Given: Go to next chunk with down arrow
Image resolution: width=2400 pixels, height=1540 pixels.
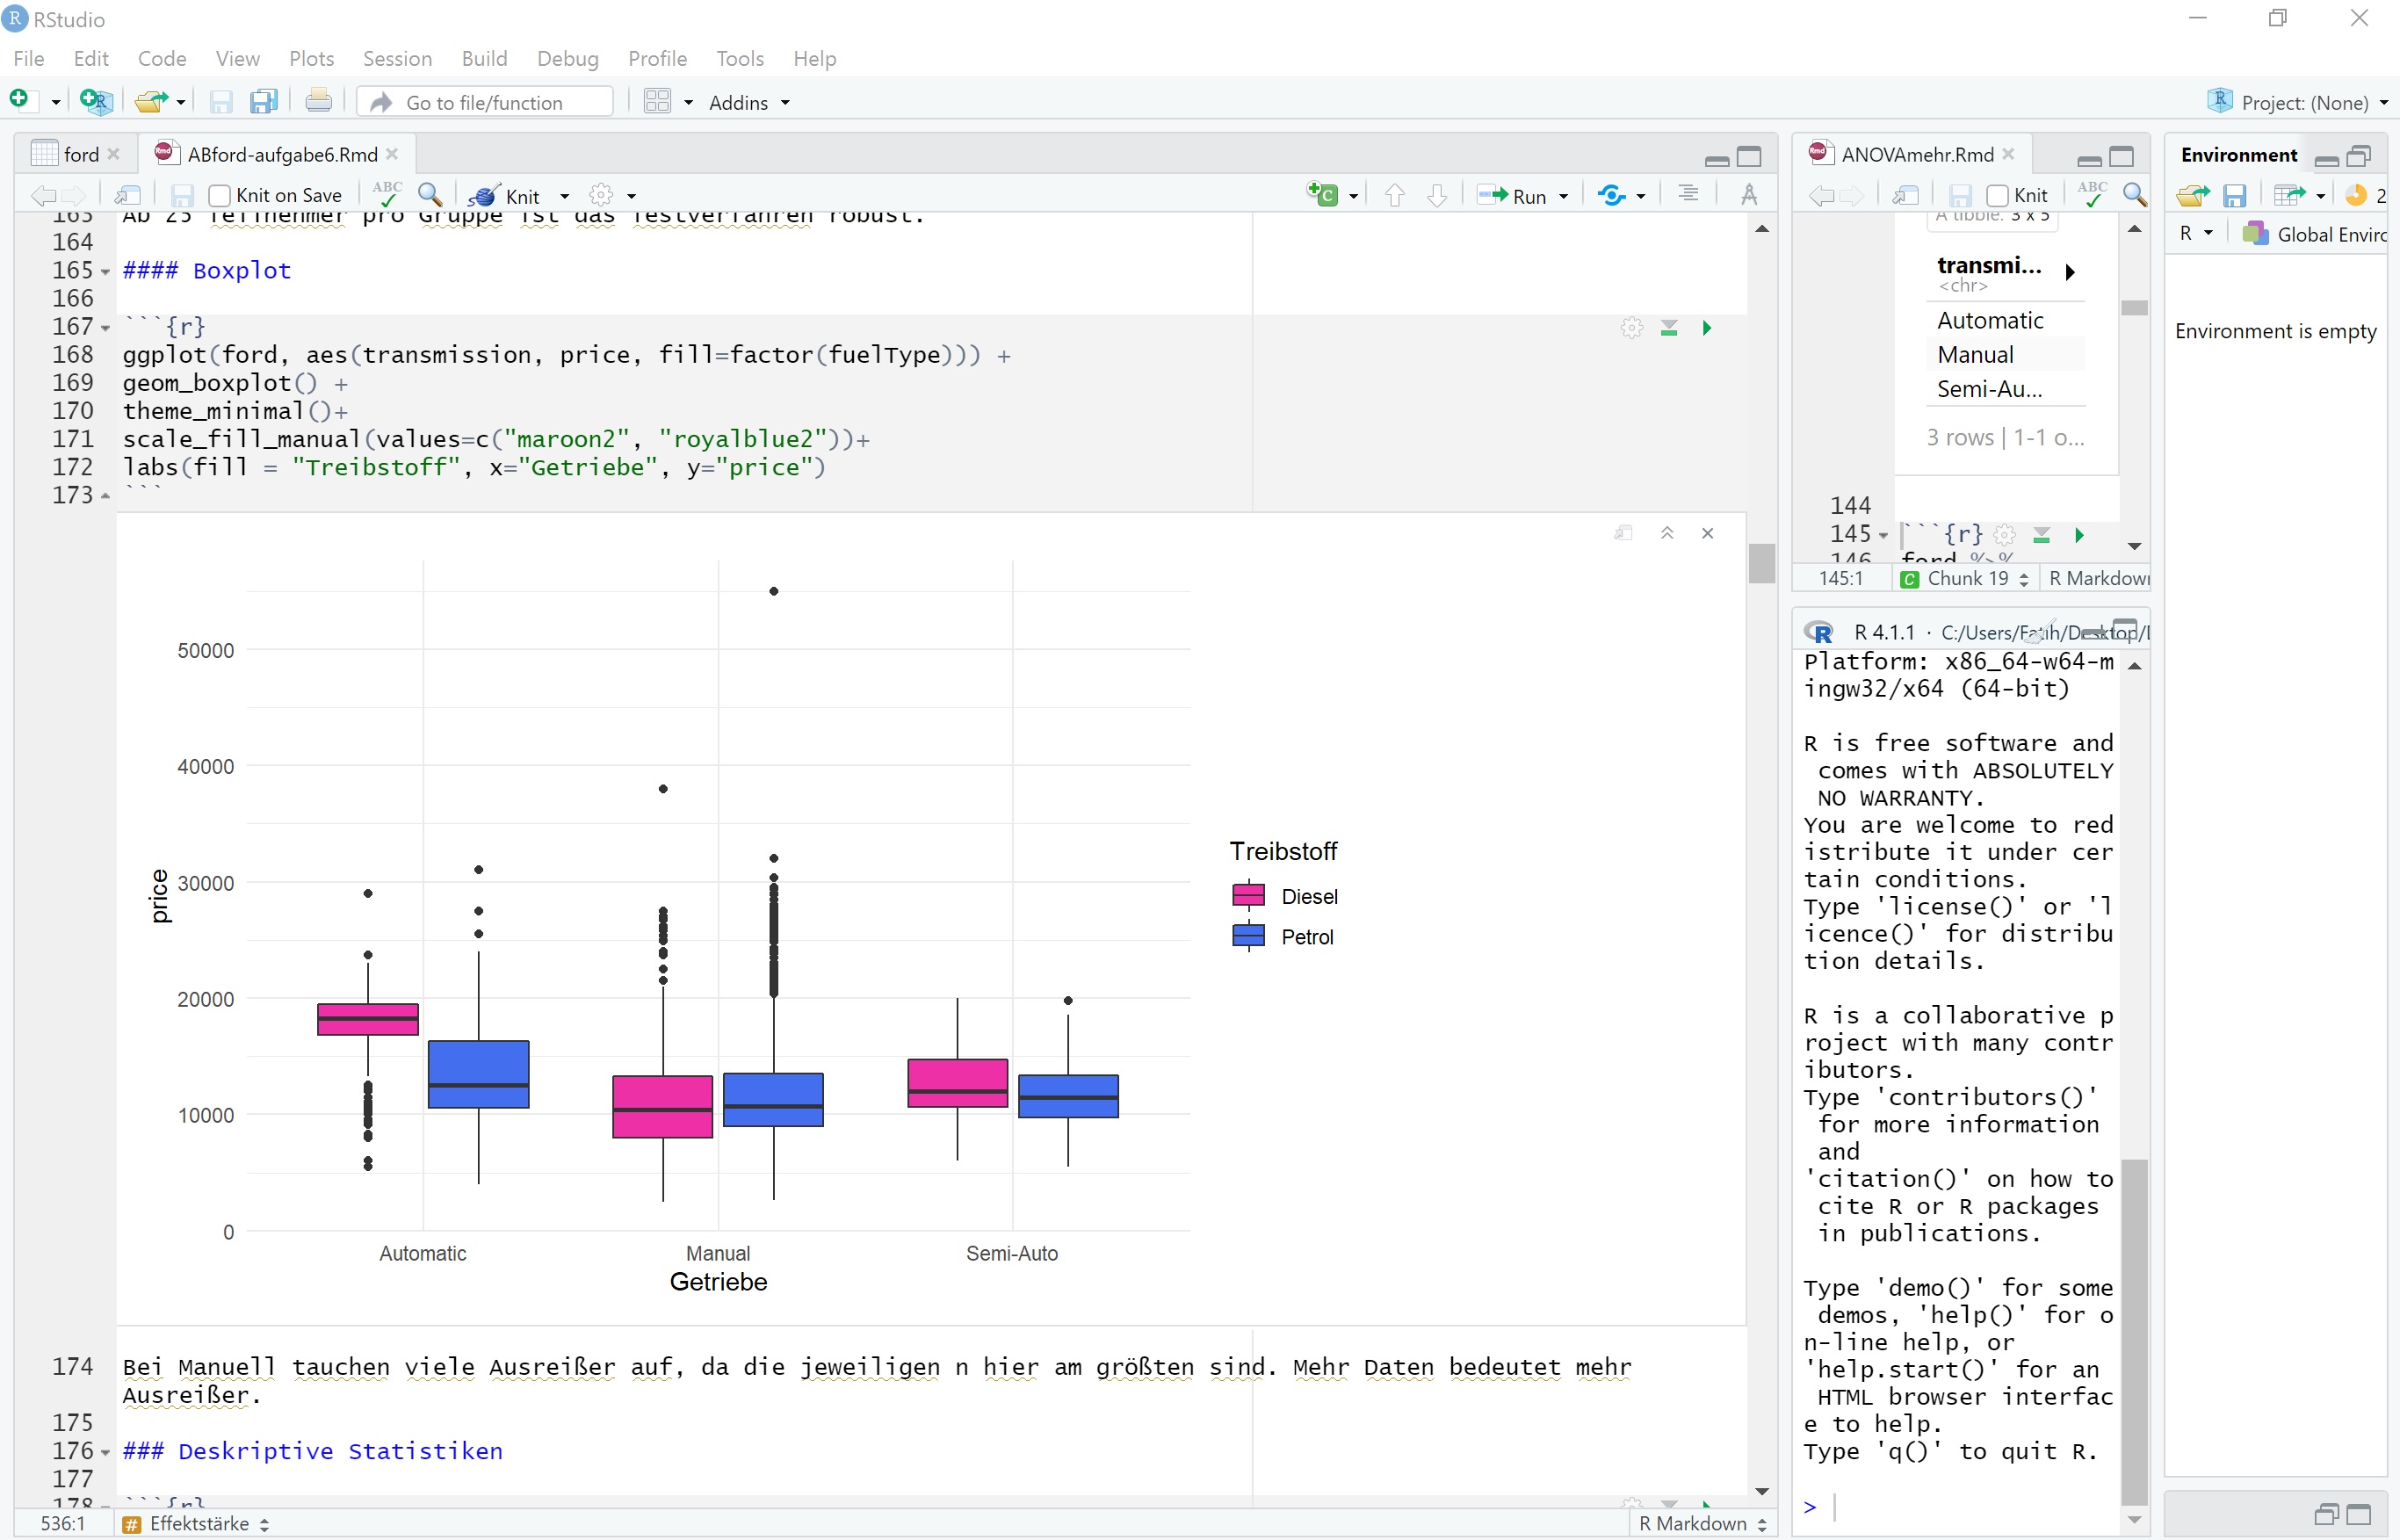Looking at the screenshot, I should pyautogui.click(x=1437, y=195).
